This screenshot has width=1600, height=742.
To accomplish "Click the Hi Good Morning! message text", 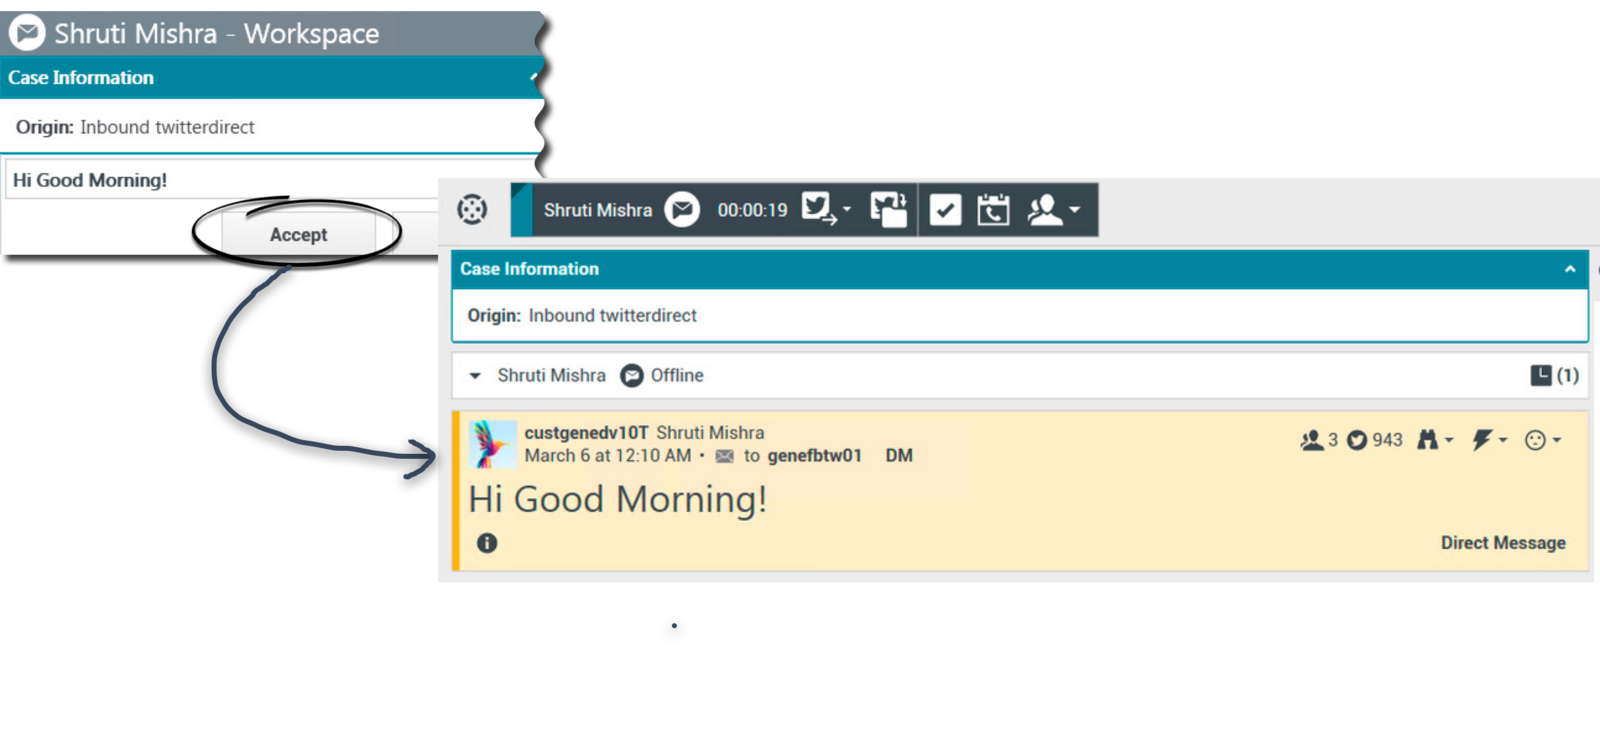I will point(618,499).
